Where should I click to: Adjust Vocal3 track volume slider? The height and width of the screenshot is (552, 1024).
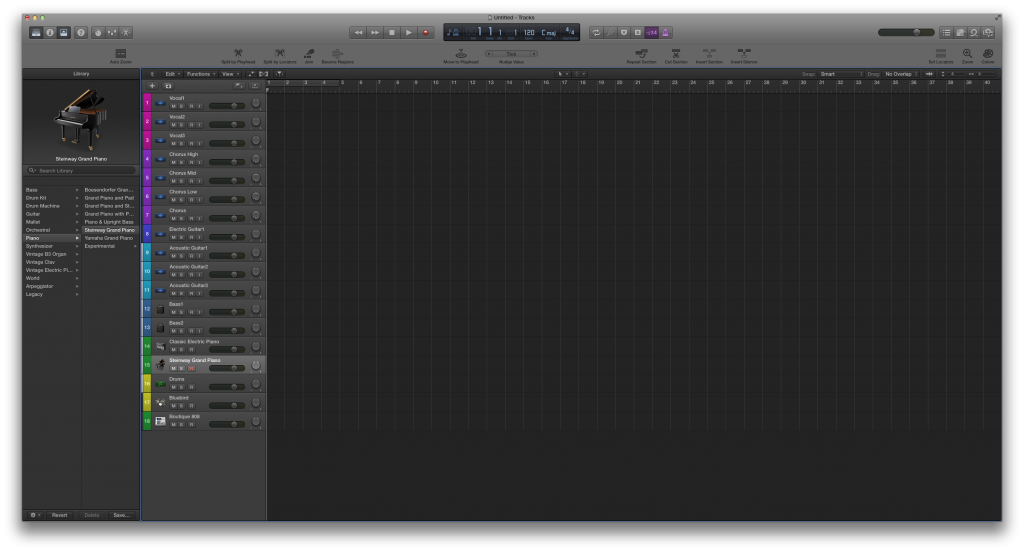227,143
